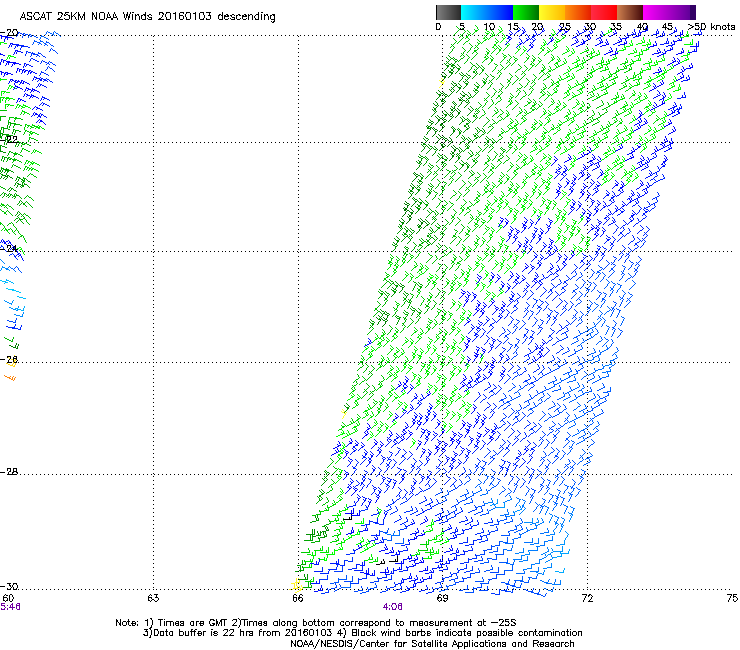Click the '10' legend label under color bar
Image resolution: width=740 pixels, height=650 pixels.
click(489, 27)
